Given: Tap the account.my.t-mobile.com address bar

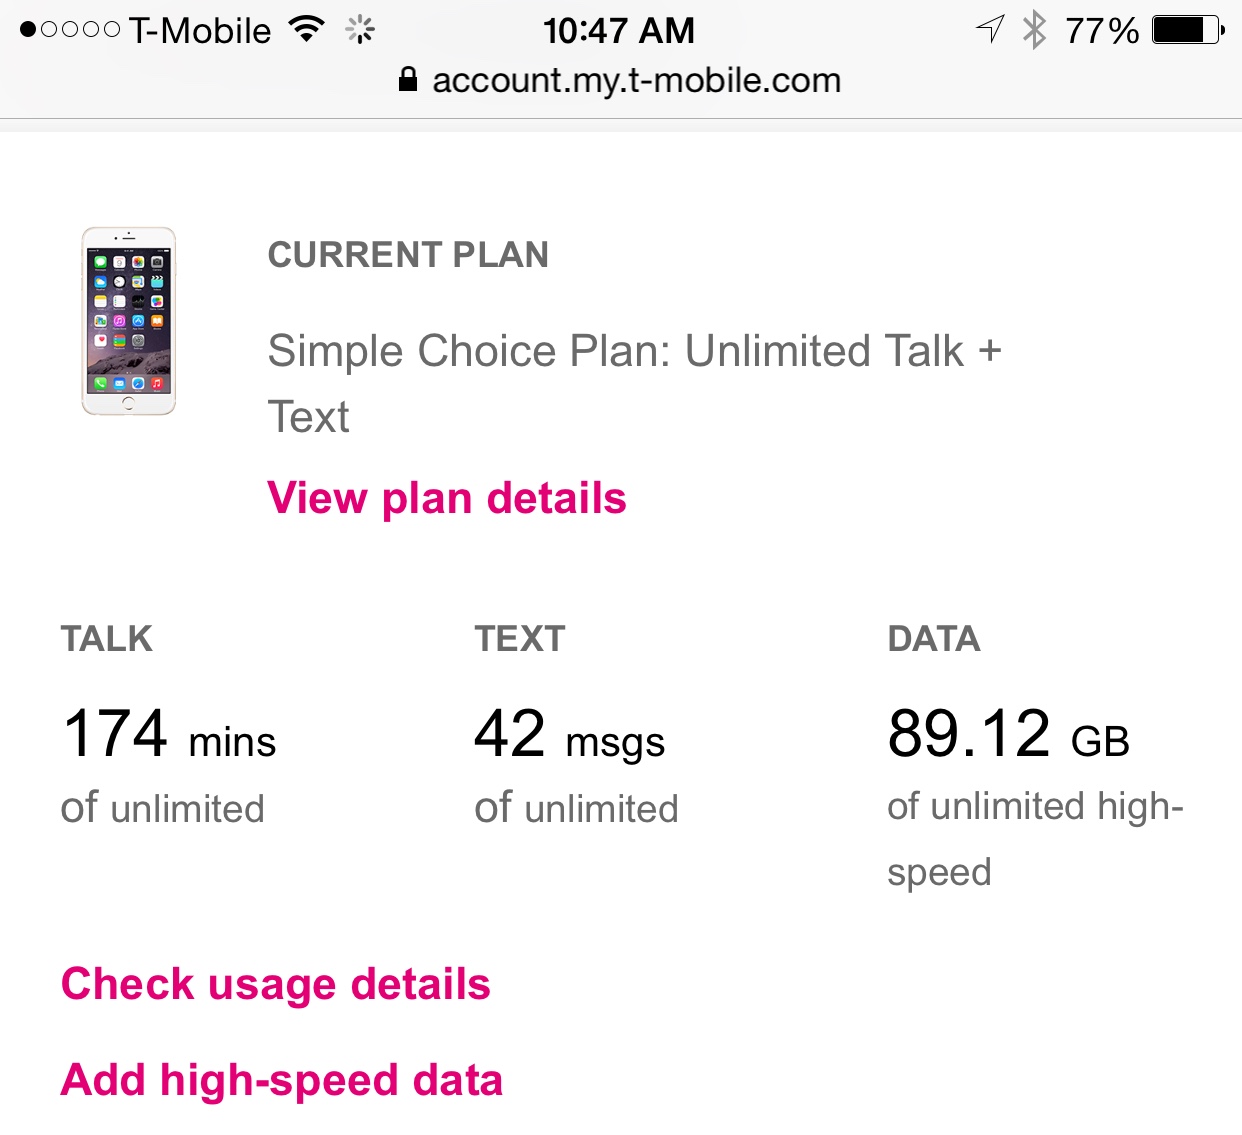Looking at the screenshot, I should [x=620, y=80].
